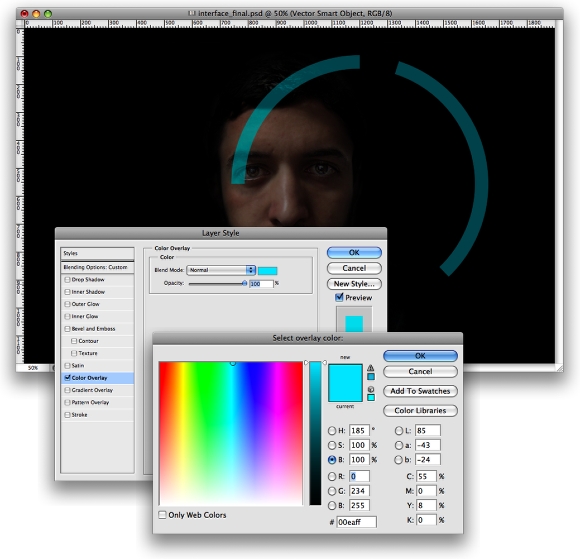Image resolution: width=580 pixels, height=559 pixels.
Task: Open the Blend Mode dropdown
Action: pos(221,270)
